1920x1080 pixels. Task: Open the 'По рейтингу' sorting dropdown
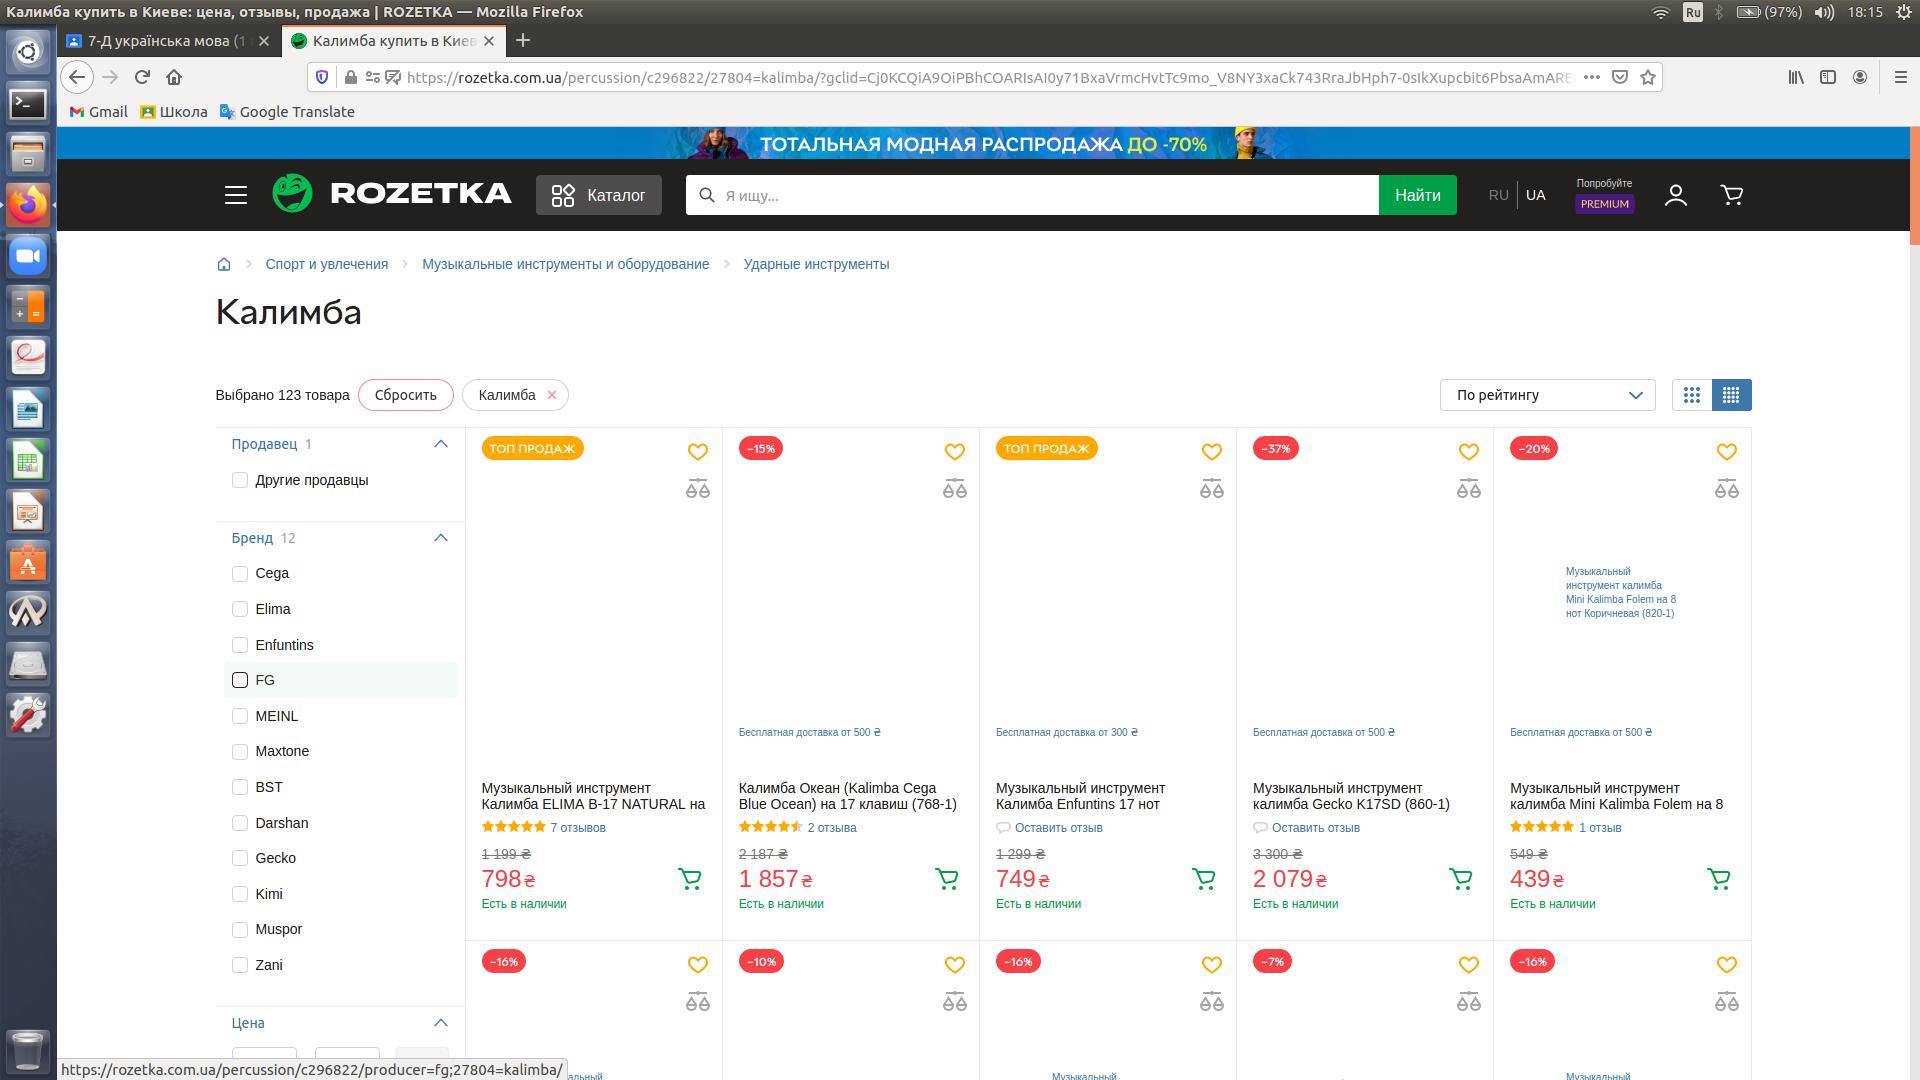point(1547,395)
